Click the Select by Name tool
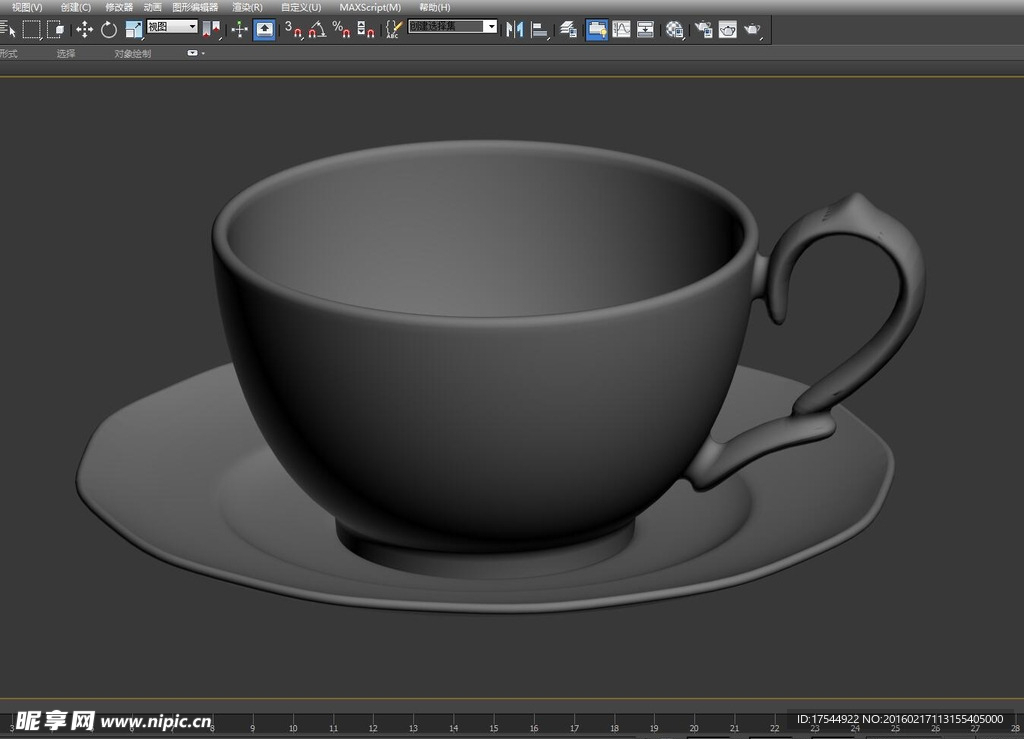 8,29
